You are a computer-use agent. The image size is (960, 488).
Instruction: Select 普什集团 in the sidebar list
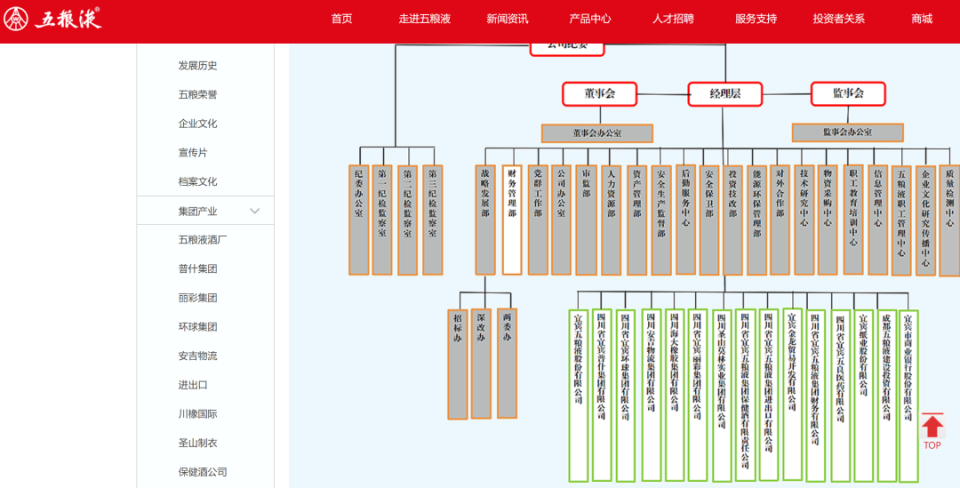tap(198, 269)
